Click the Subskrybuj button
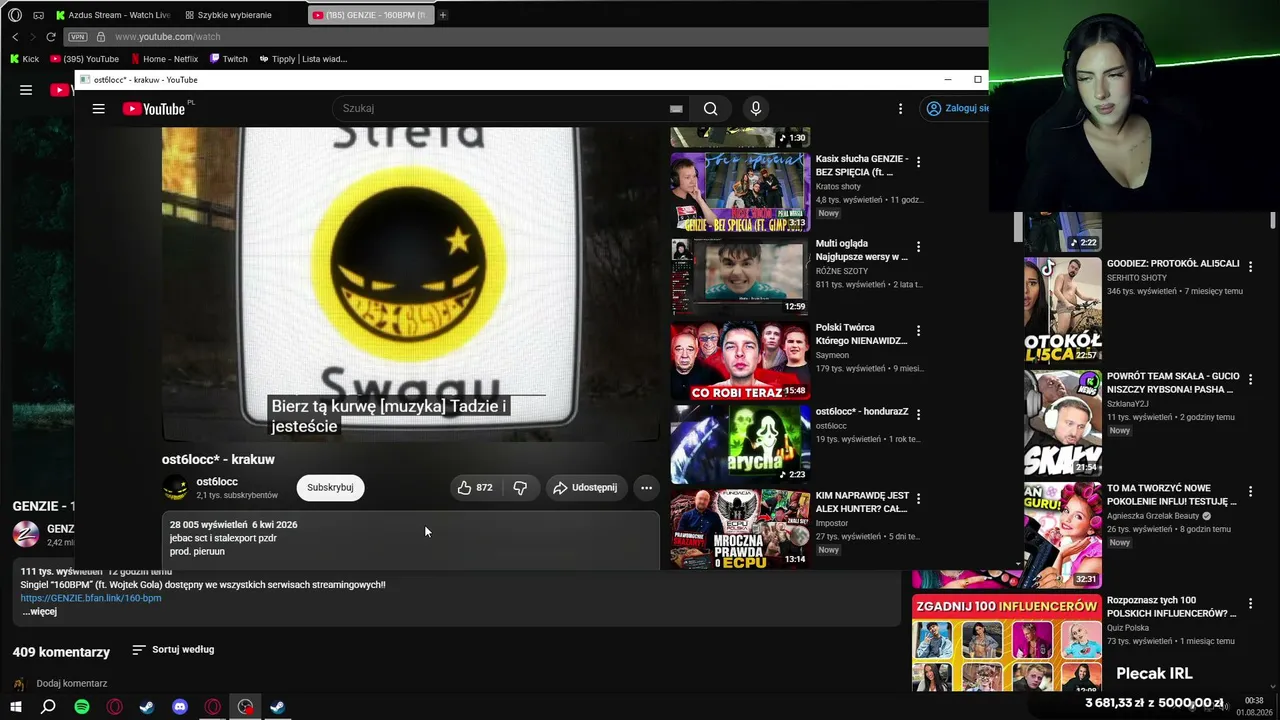 click(x=330, y=488)
